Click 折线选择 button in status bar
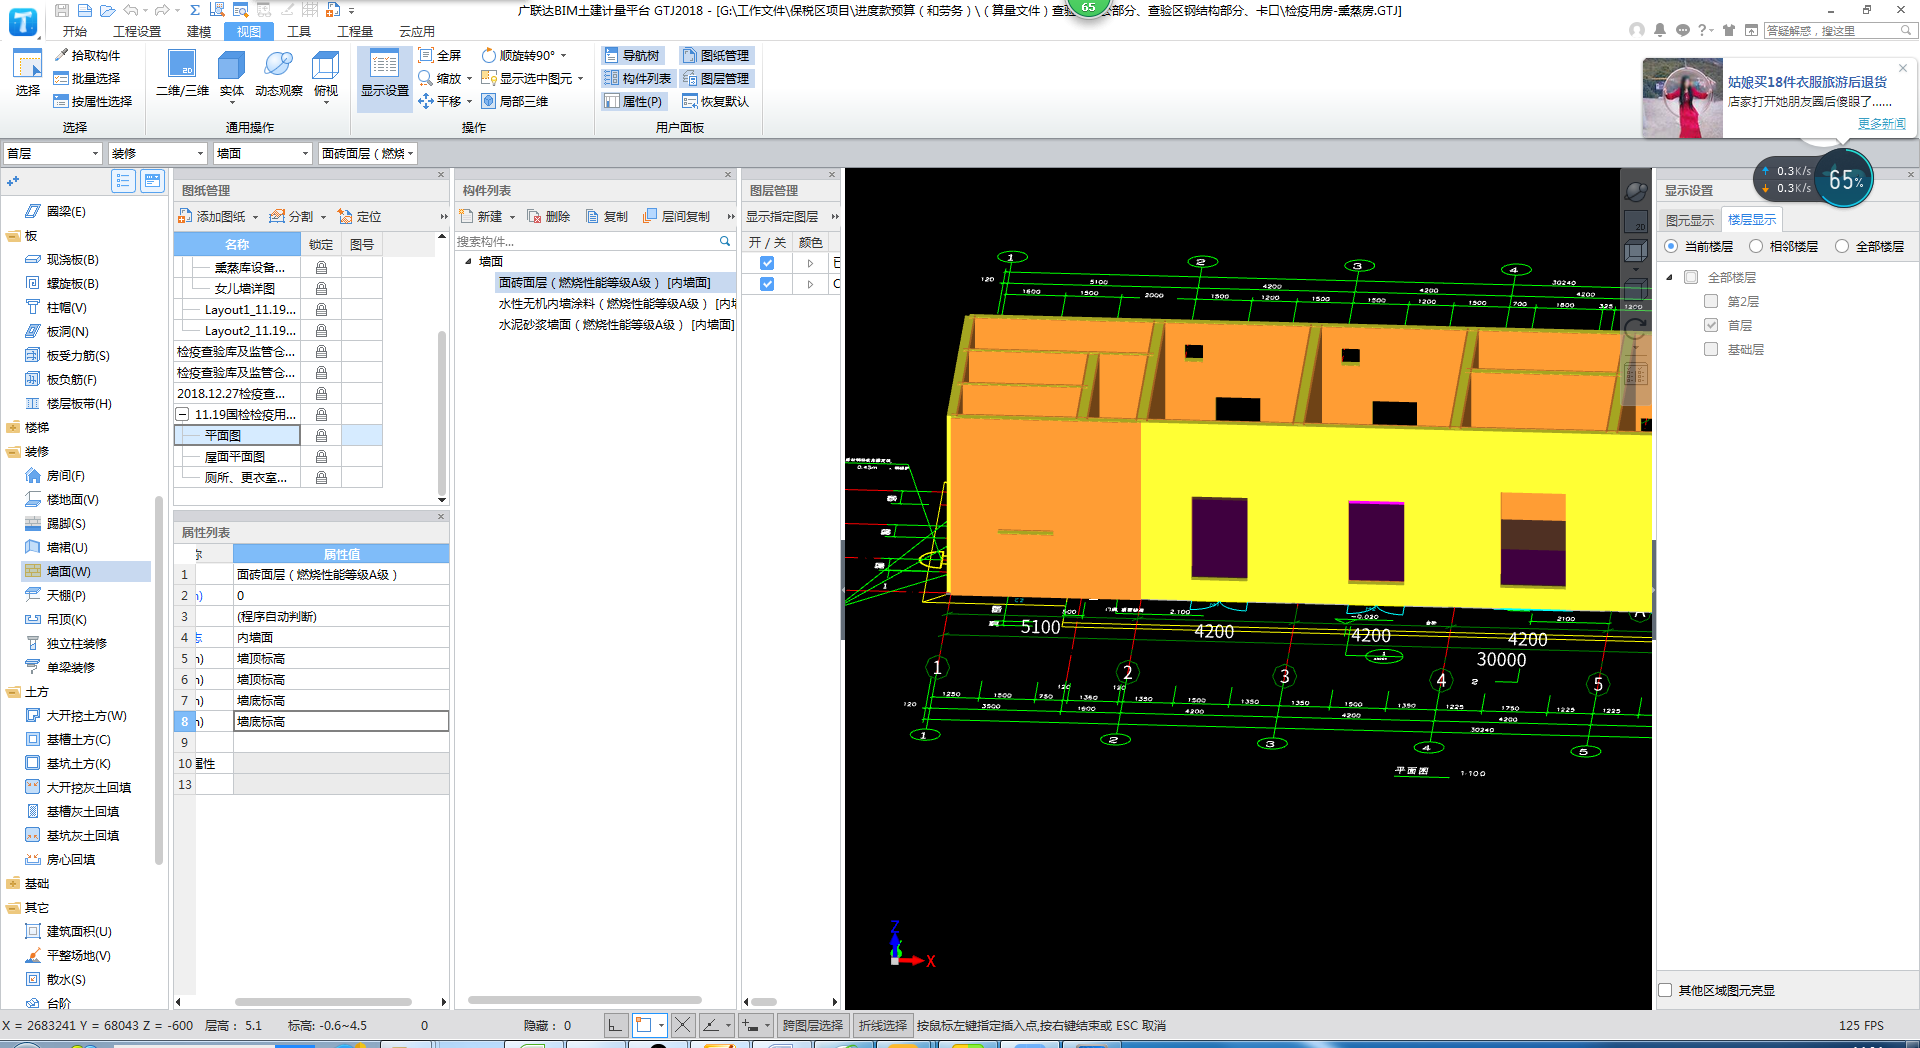The image size is (1920, 1048). coord(883,1025)
